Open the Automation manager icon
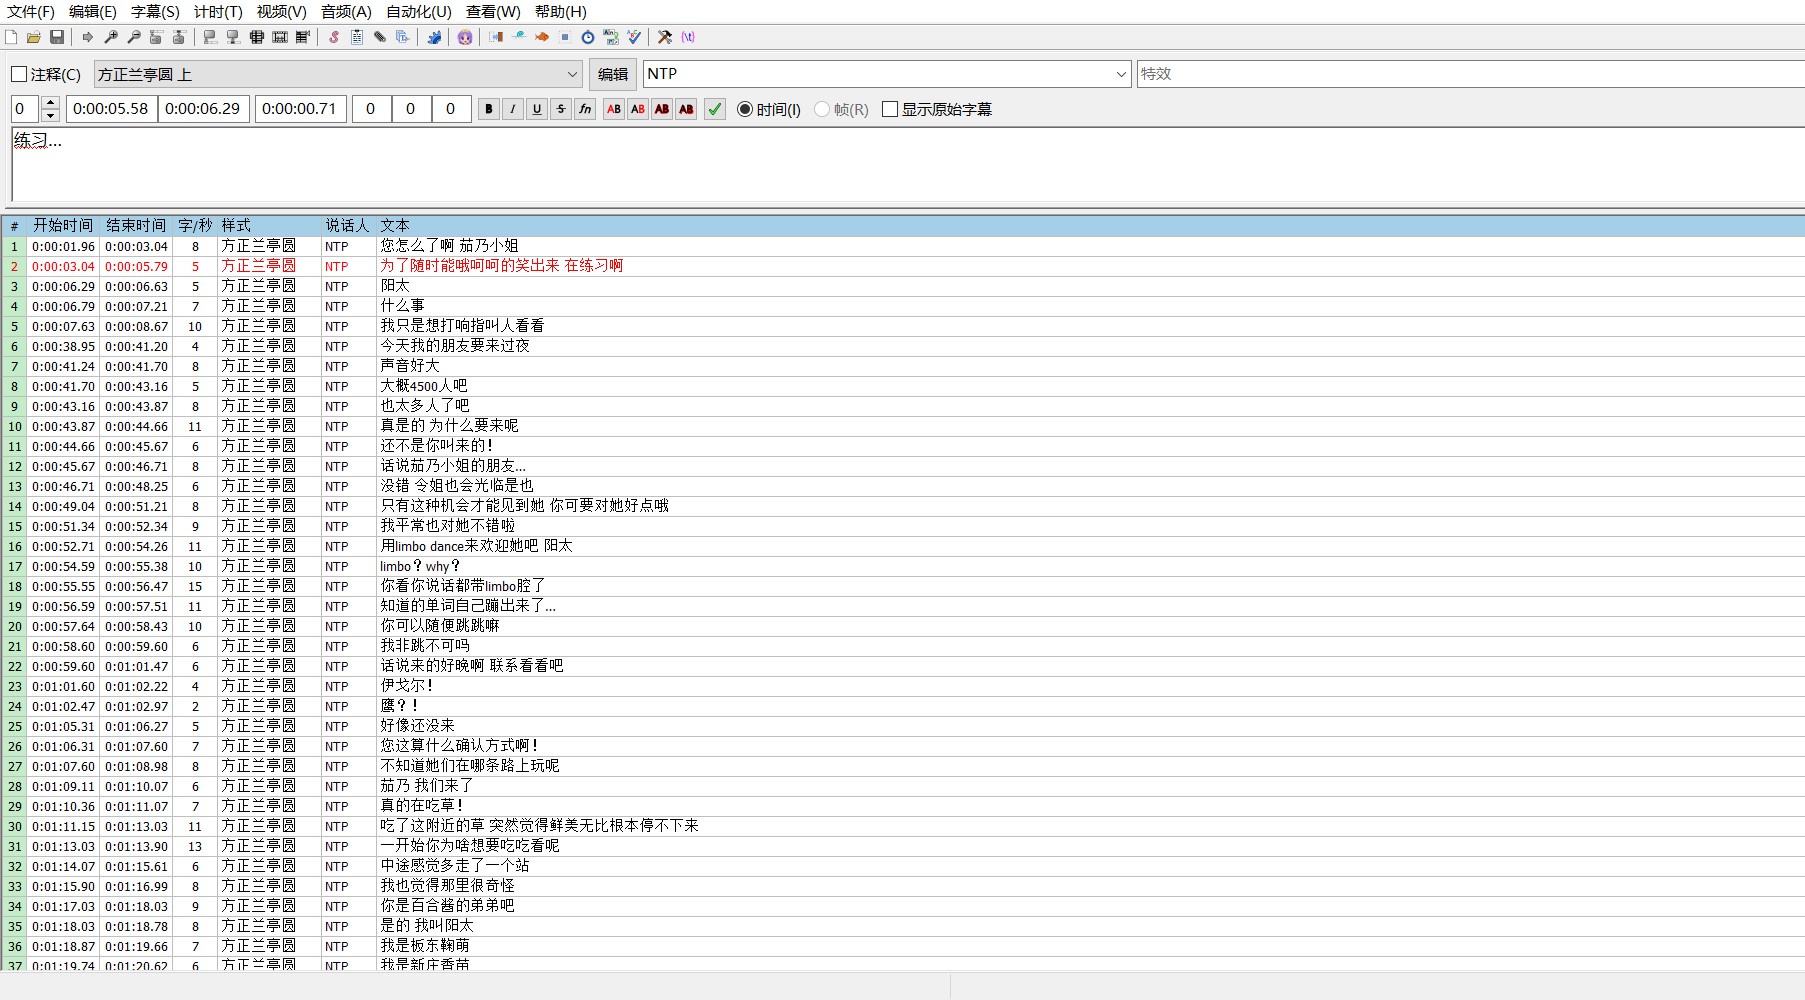Image resolution: width=1805 pixels, height=1000 pixels. pyautogui.click(x=434, y=37)
